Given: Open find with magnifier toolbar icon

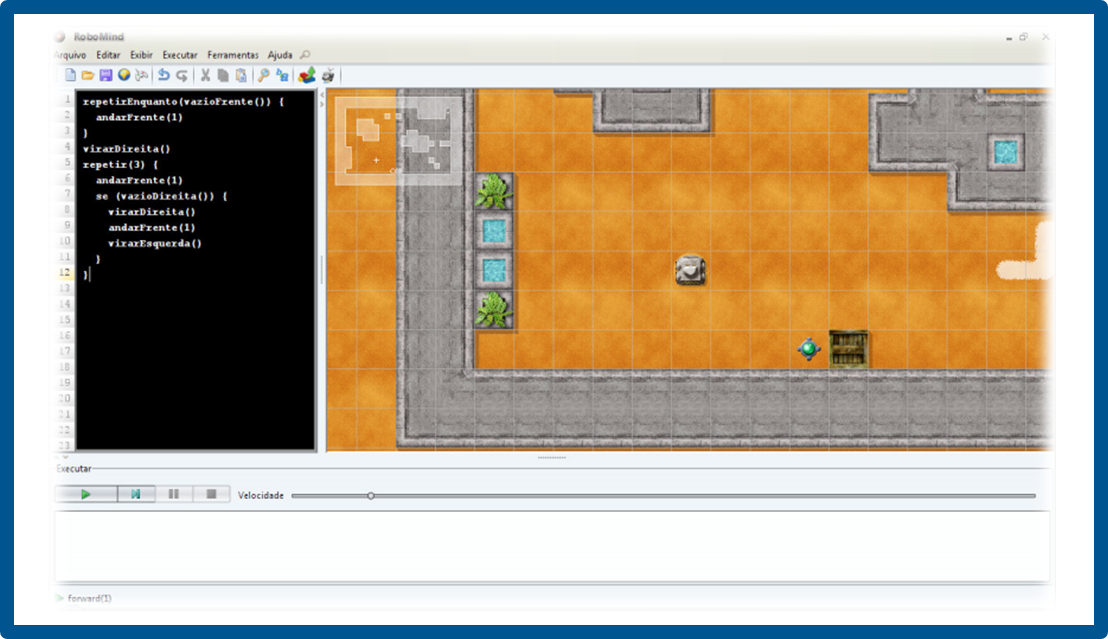Looking at the screenshot, I should [264, 75].
